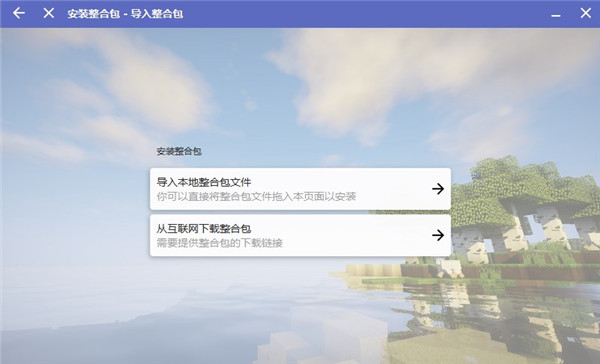Click the 安装整合包 - 导入整合包 window title

125,14
